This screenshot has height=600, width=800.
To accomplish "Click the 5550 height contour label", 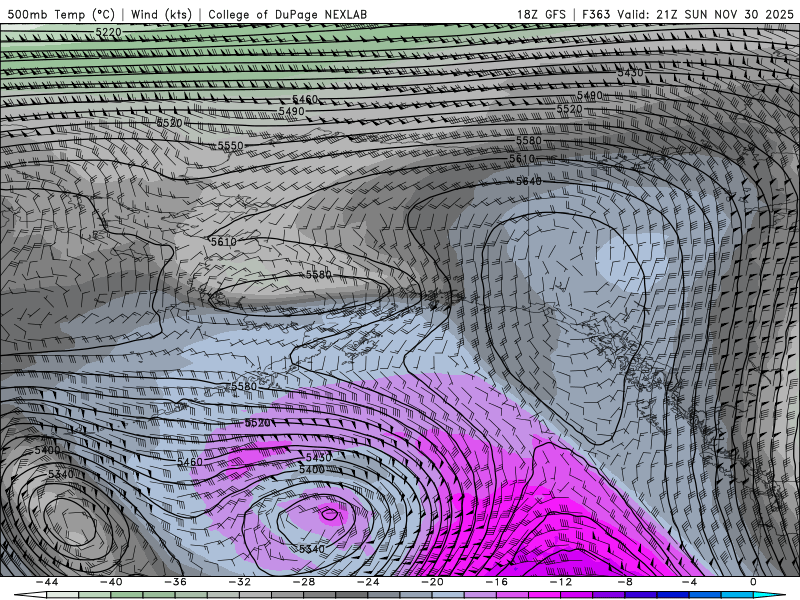I will pos(231,146).
